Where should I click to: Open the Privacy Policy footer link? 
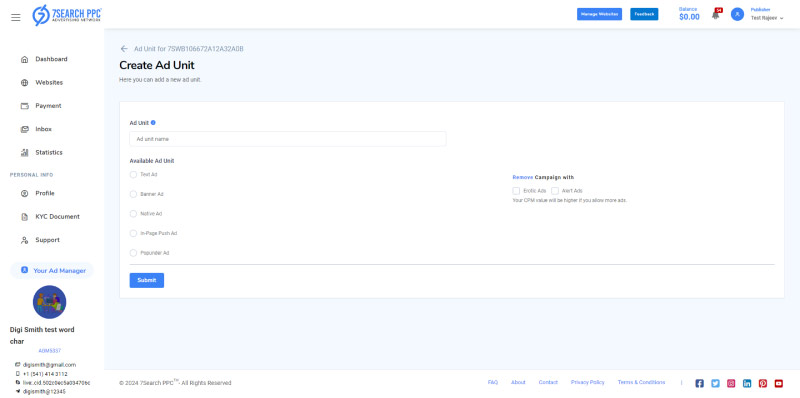pyautogui.click(x=587, y=383)
